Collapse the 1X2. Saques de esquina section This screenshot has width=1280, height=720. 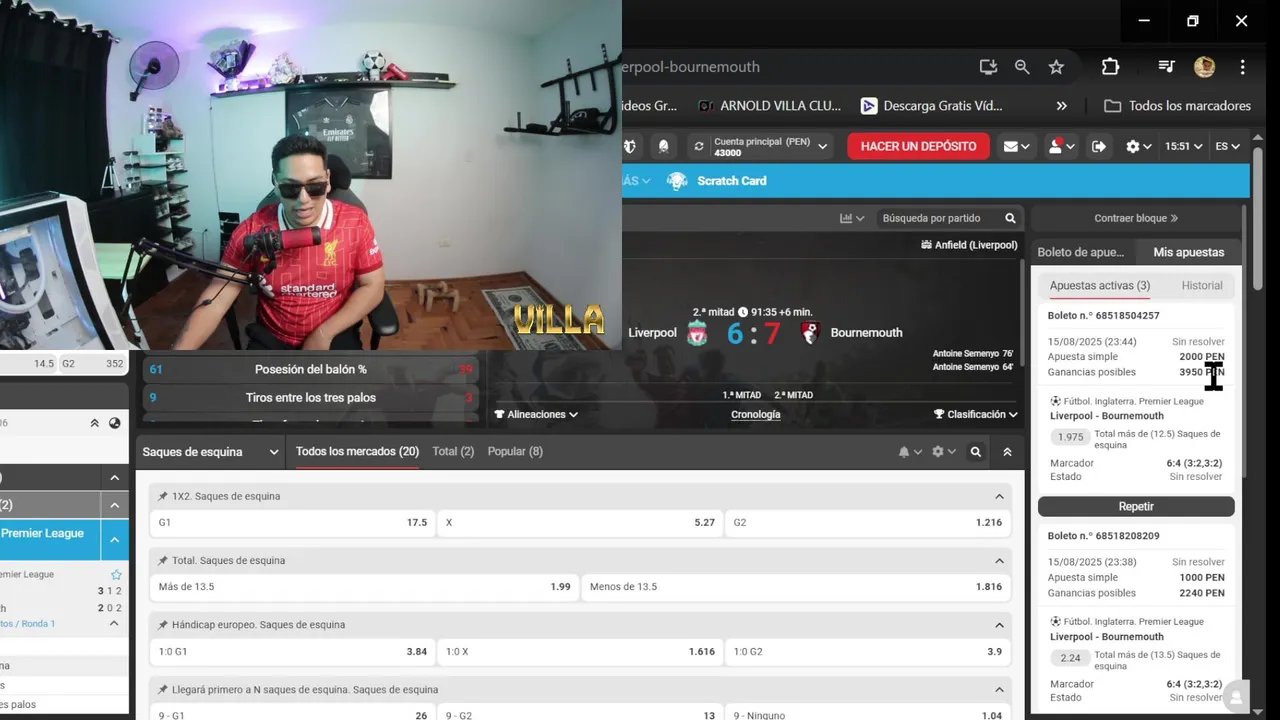click(999, 496)
